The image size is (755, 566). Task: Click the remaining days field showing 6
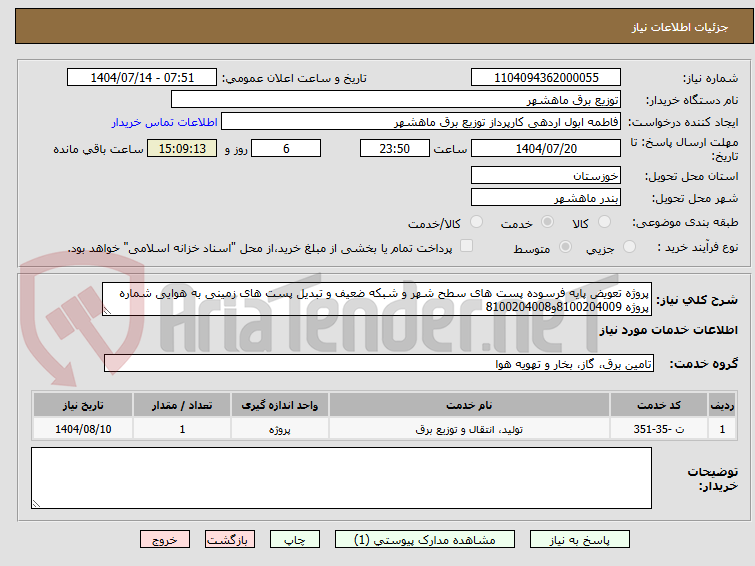pos(286,148)
